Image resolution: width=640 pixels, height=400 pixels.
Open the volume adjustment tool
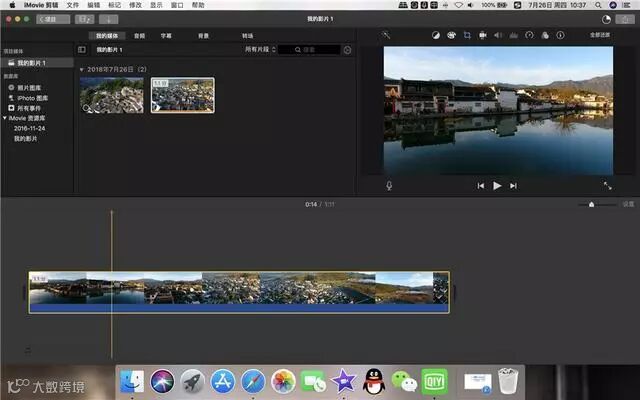tap(497, 34)
